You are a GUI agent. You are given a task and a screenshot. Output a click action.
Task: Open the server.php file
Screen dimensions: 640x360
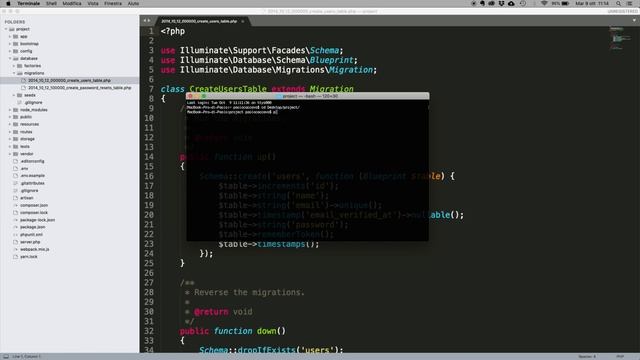tap(30, 242)
